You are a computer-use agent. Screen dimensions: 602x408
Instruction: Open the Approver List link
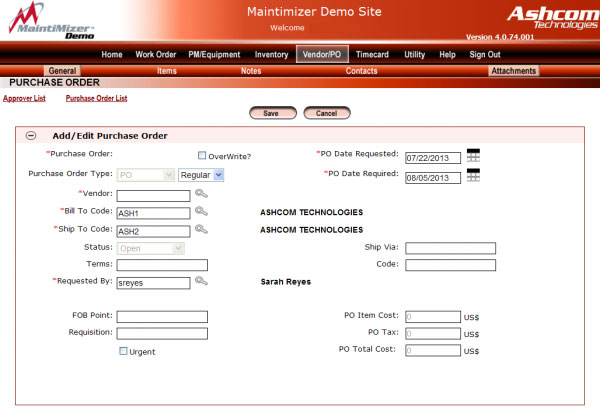pos(24,98)
